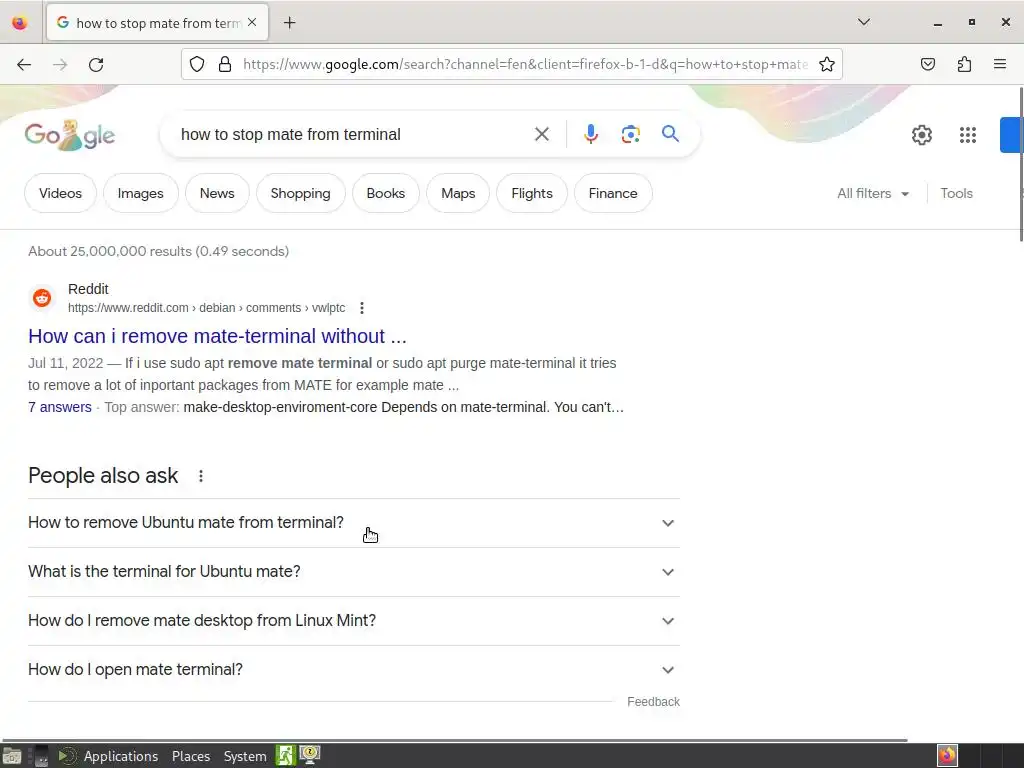Expand 'How do I remove mate desktop from Linux Mint?'

pyautogui.click(x=353, y=621)
